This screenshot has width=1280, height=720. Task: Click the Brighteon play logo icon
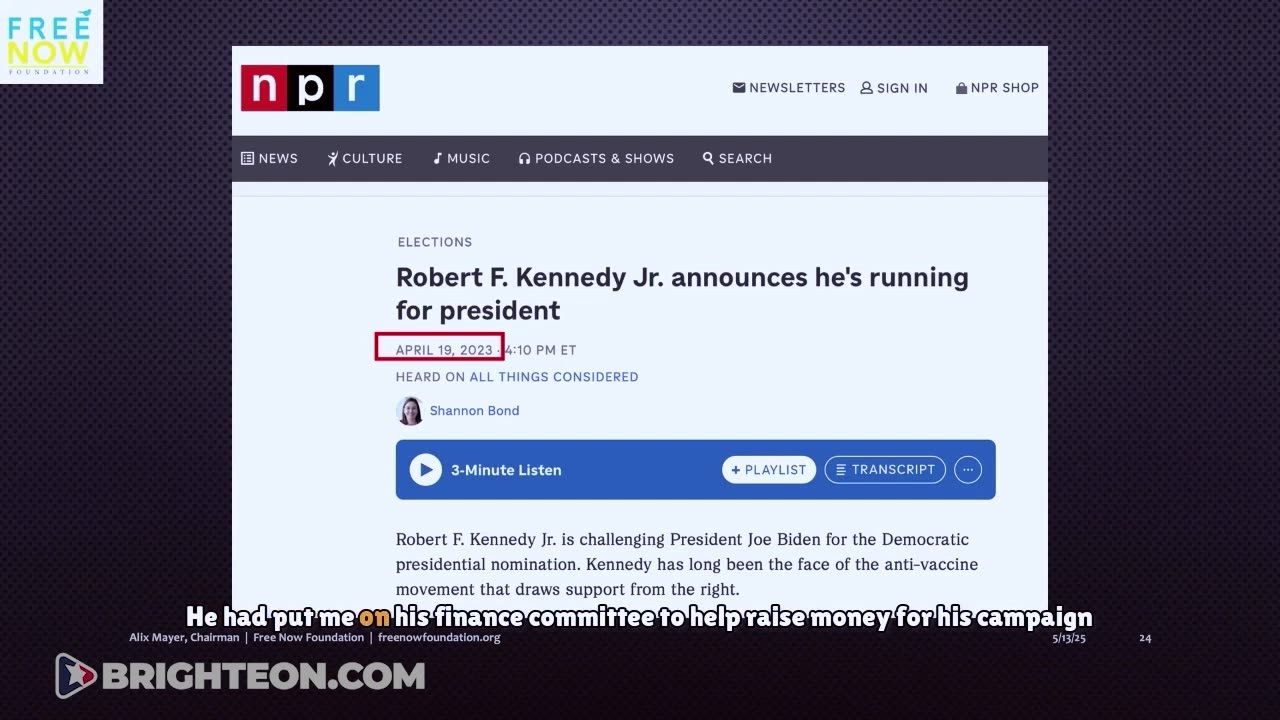click(x=75, y=676)
